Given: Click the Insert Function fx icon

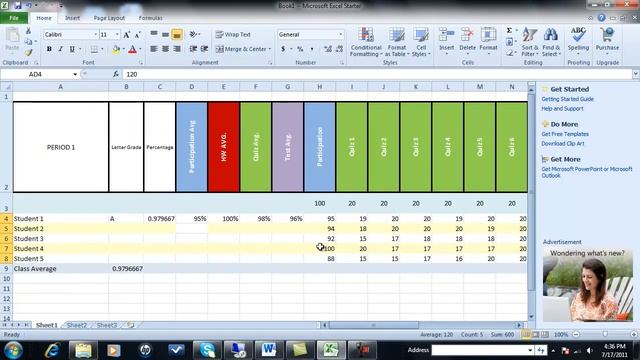Looking at the screenshot, I should pos(116,74).
